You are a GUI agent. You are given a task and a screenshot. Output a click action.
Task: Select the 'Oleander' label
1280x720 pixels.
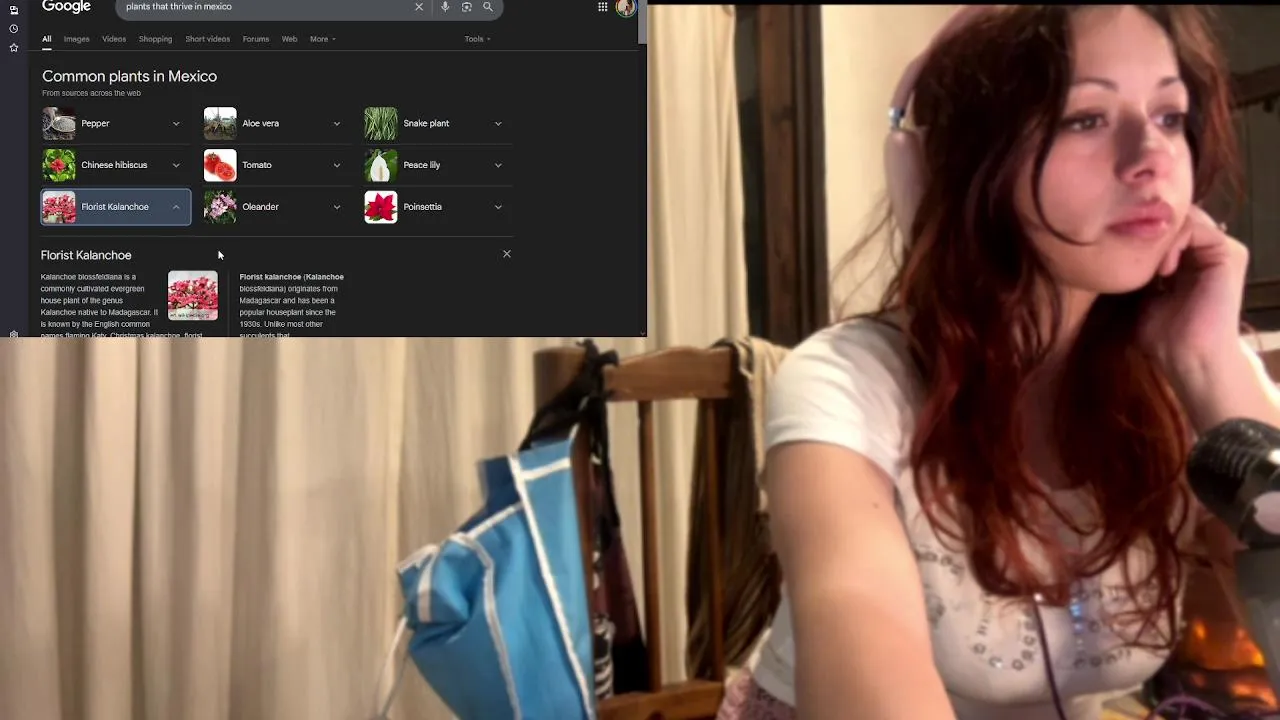(260, 207)
